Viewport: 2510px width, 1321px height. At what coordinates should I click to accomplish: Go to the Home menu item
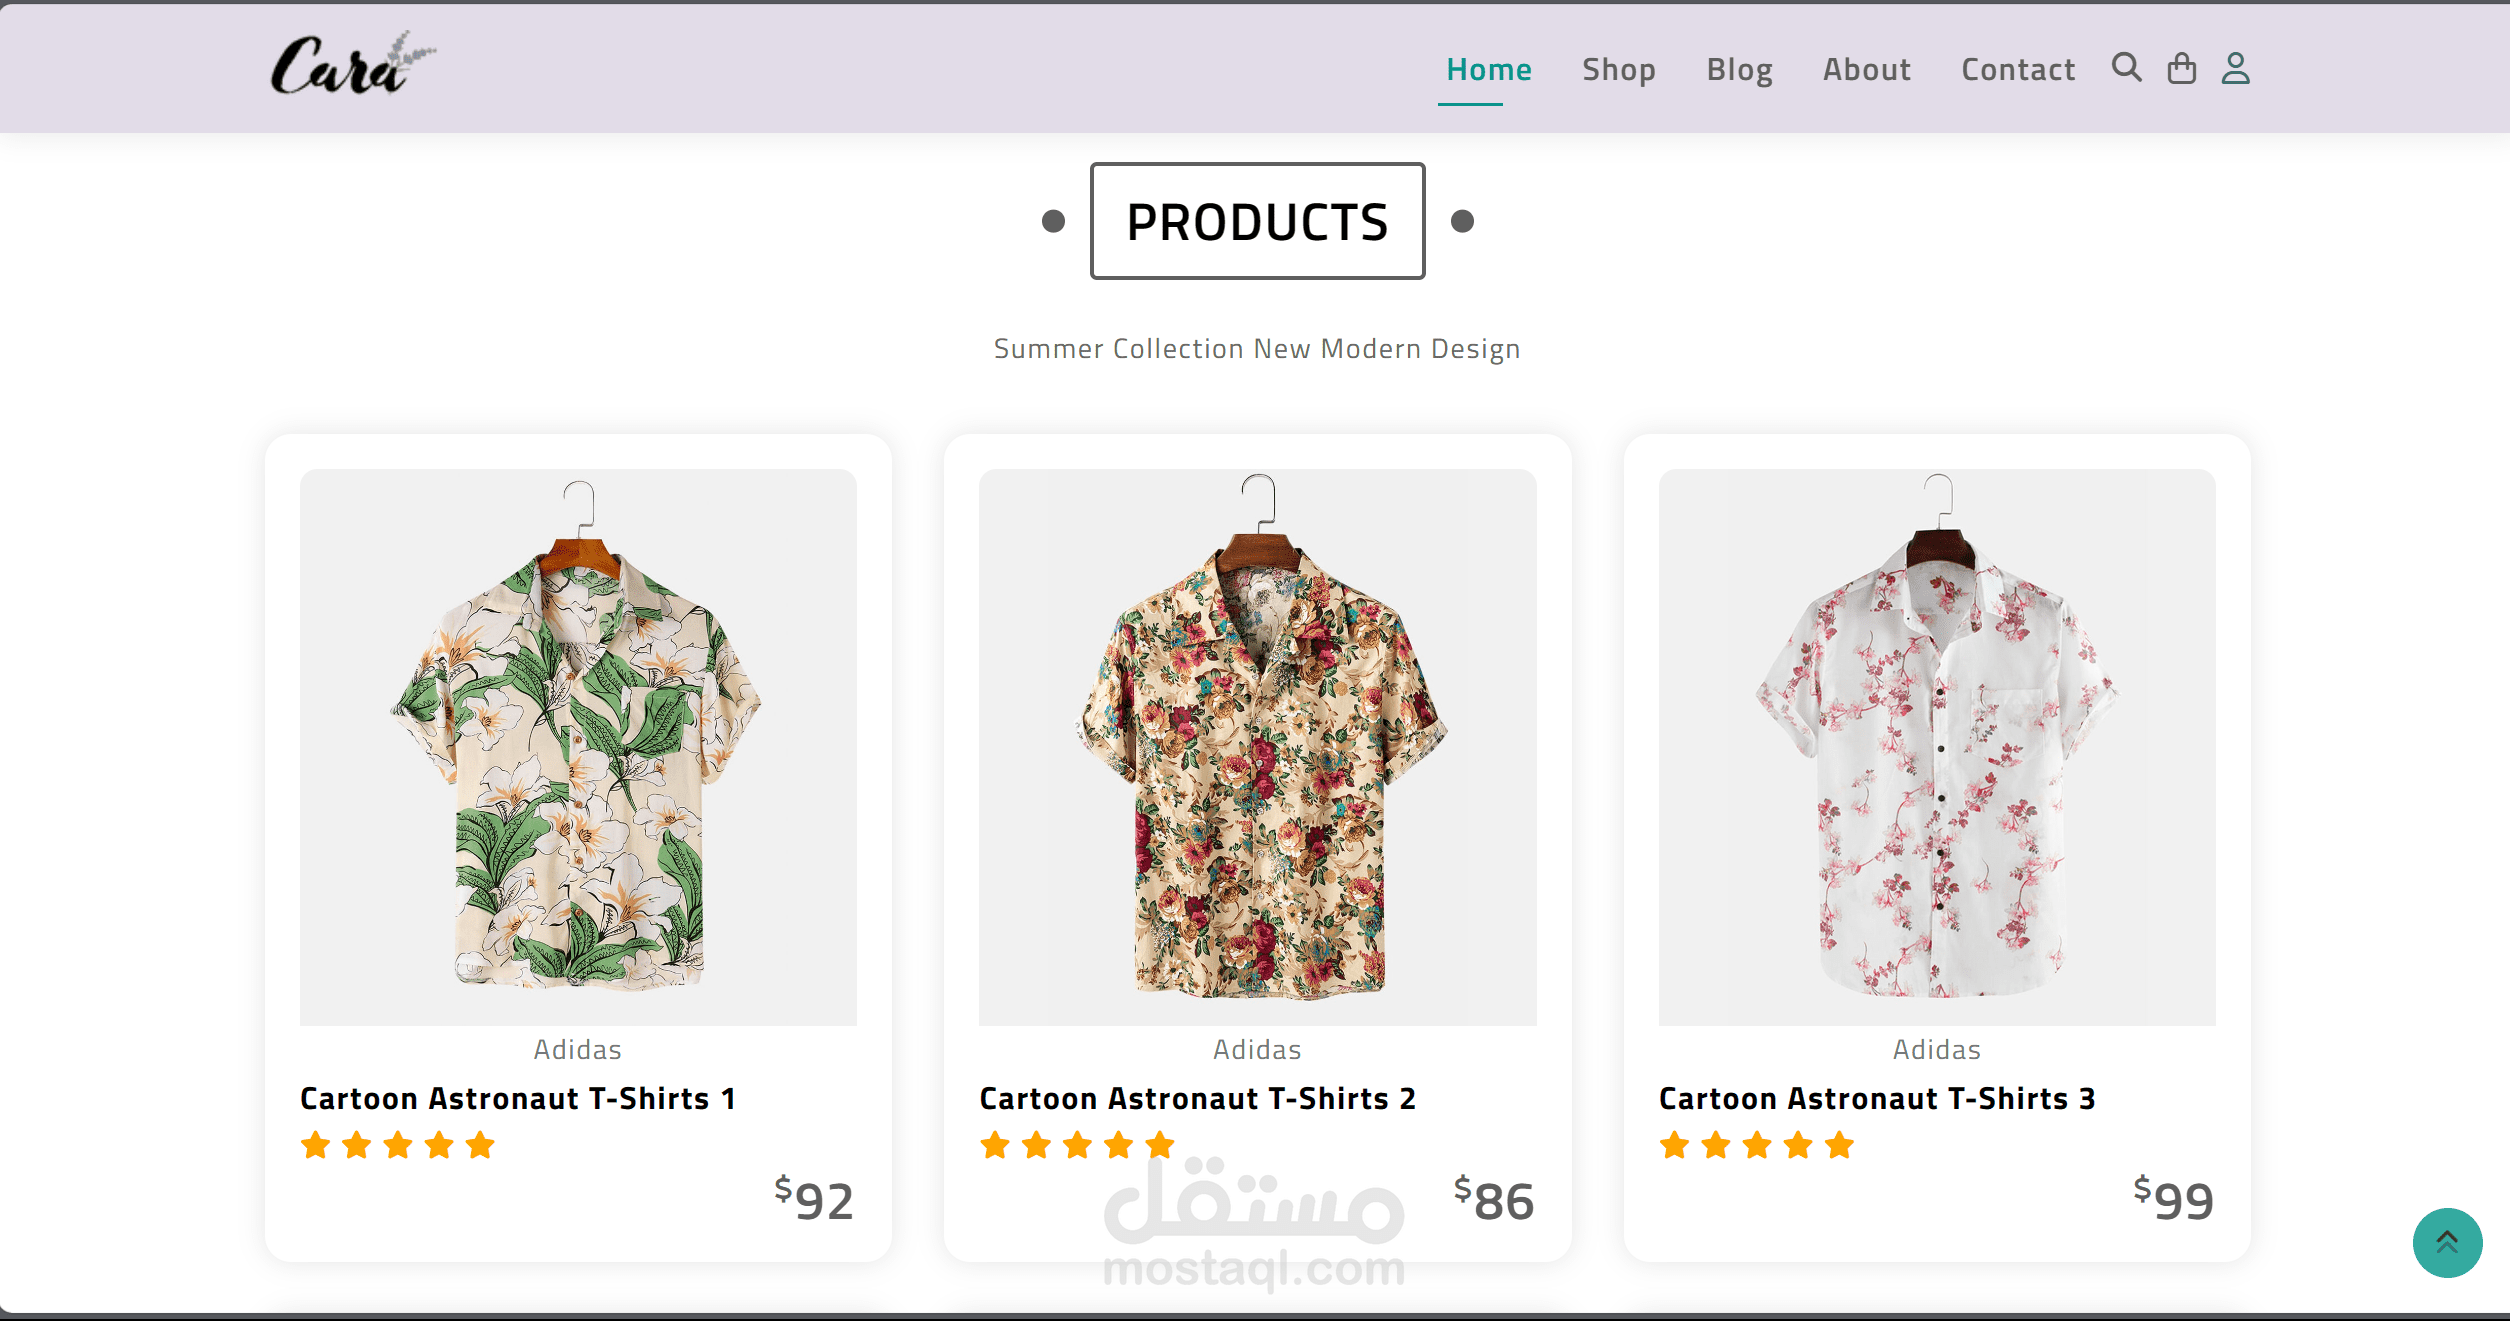point(1488,69)
